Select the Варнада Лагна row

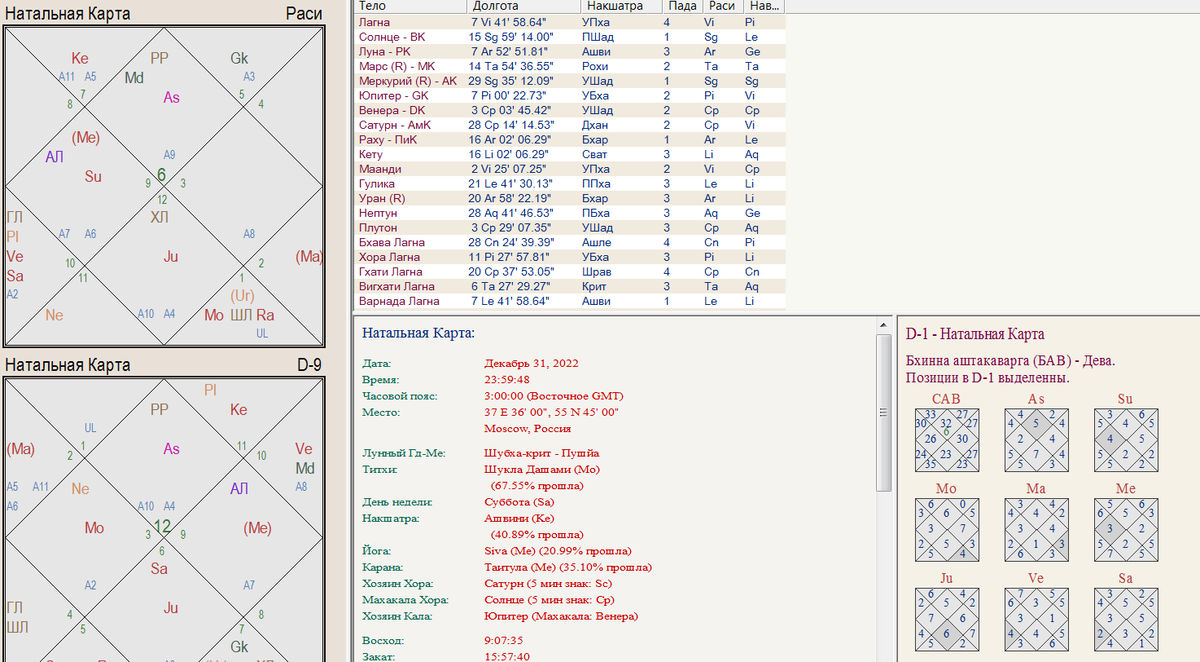570,300
